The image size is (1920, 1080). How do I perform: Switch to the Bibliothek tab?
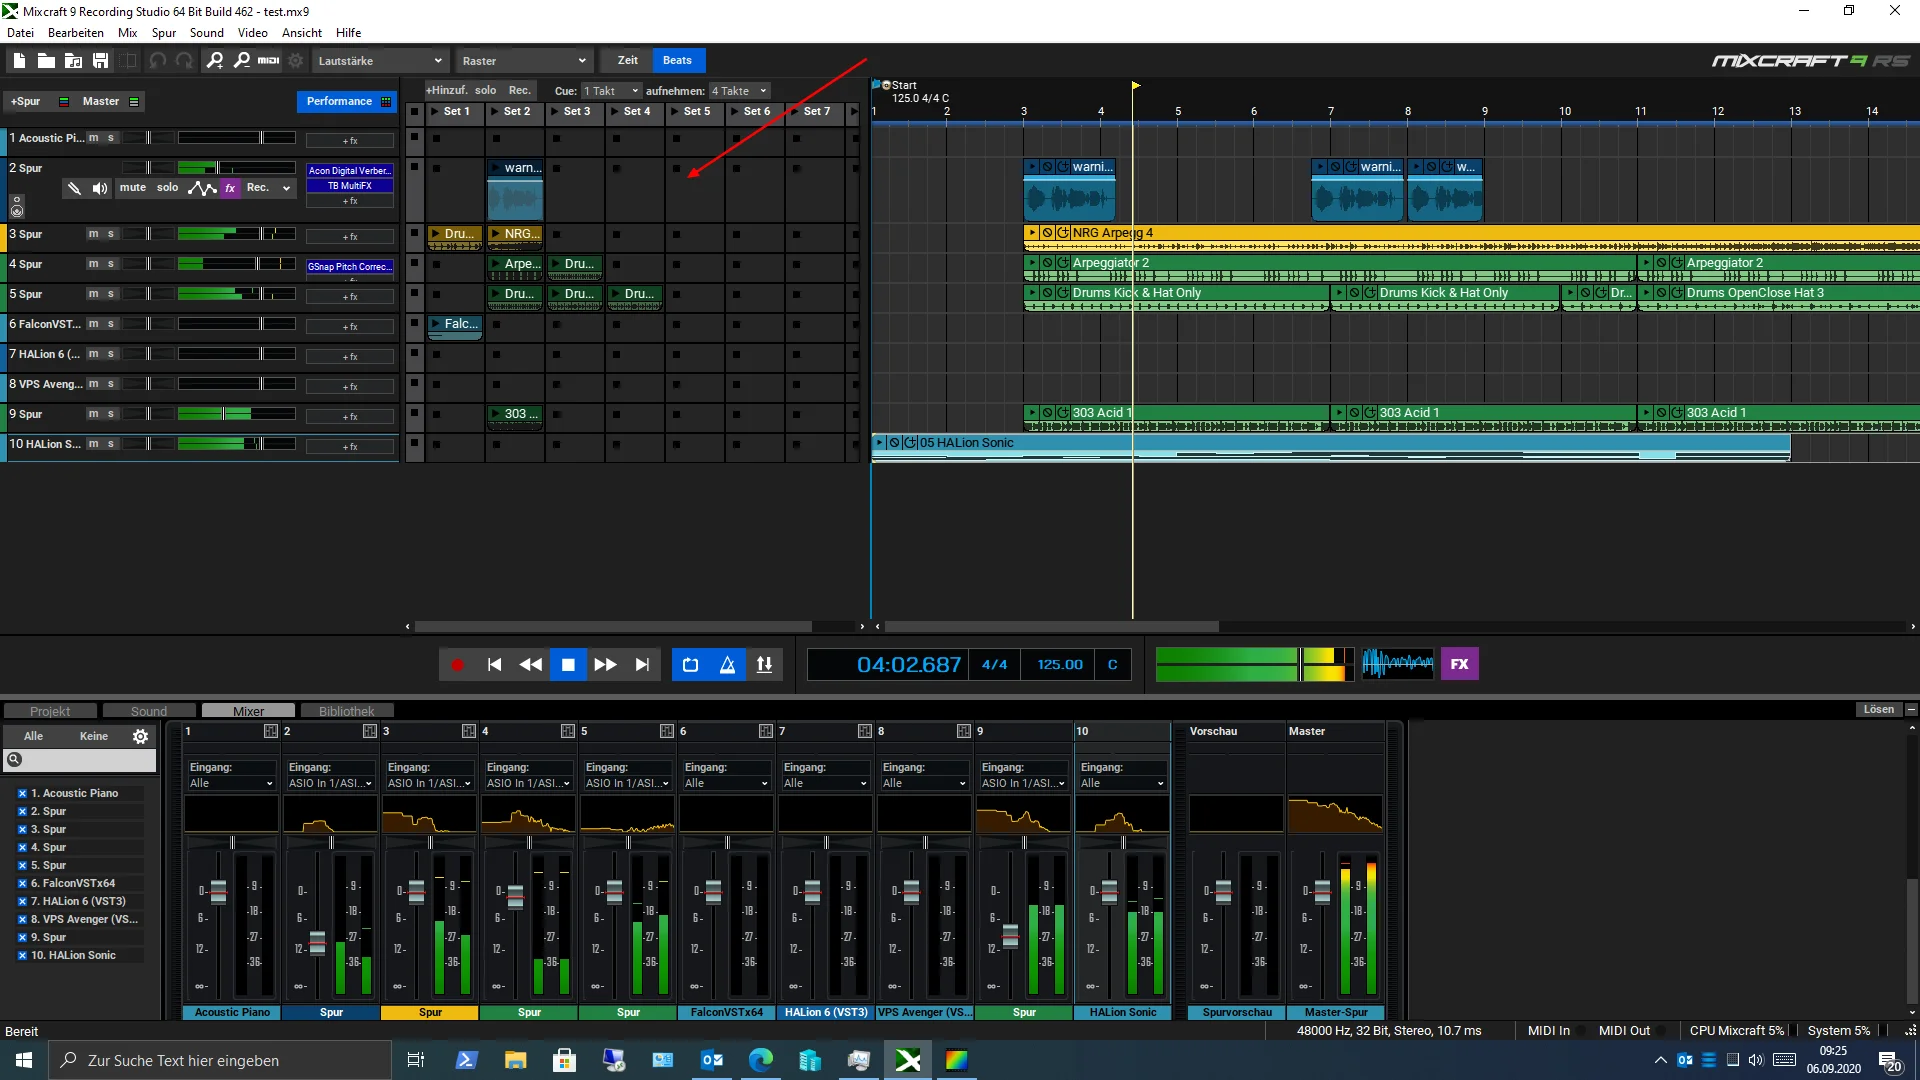click(x=346, y=711)
